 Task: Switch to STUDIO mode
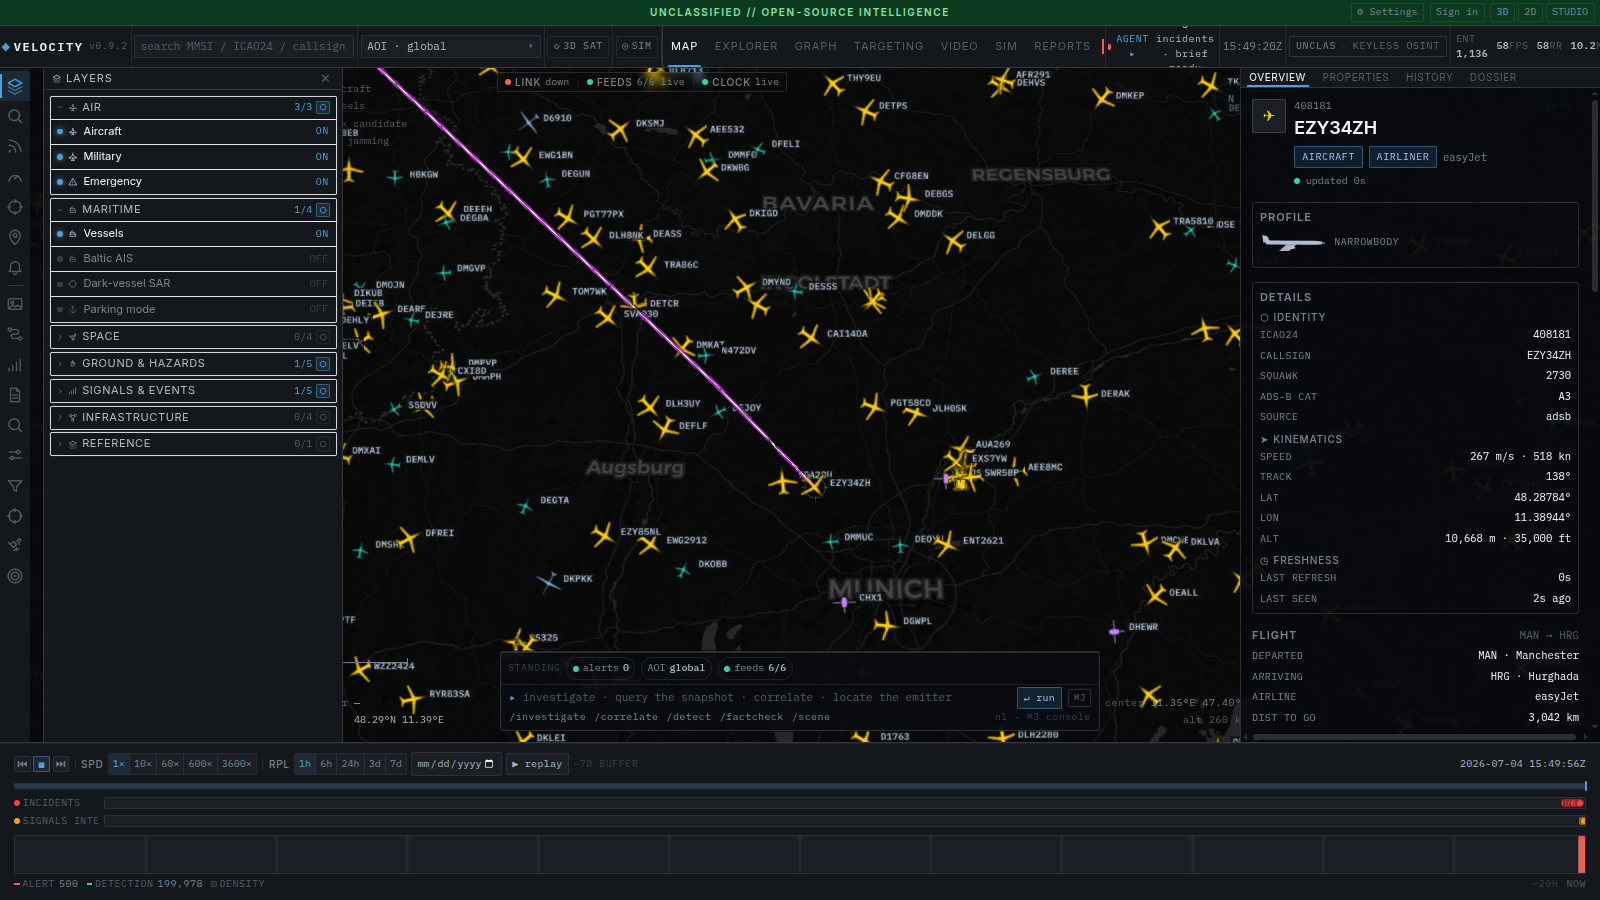pyautogui.click(x=1570, y=12)
